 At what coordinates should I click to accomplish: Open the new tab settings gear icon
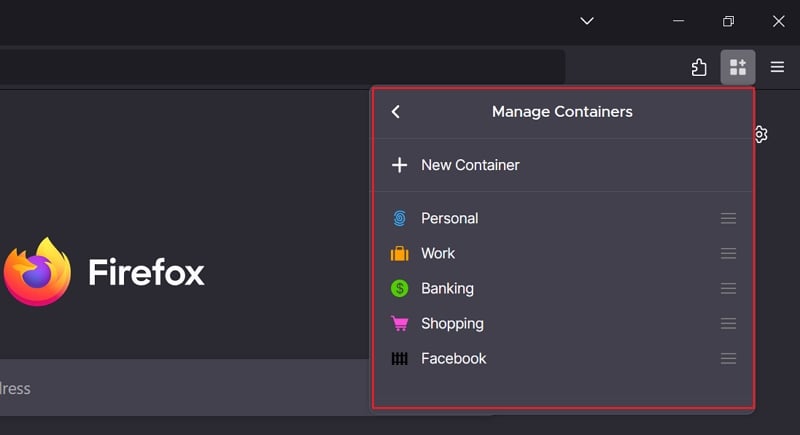[761, 135]
